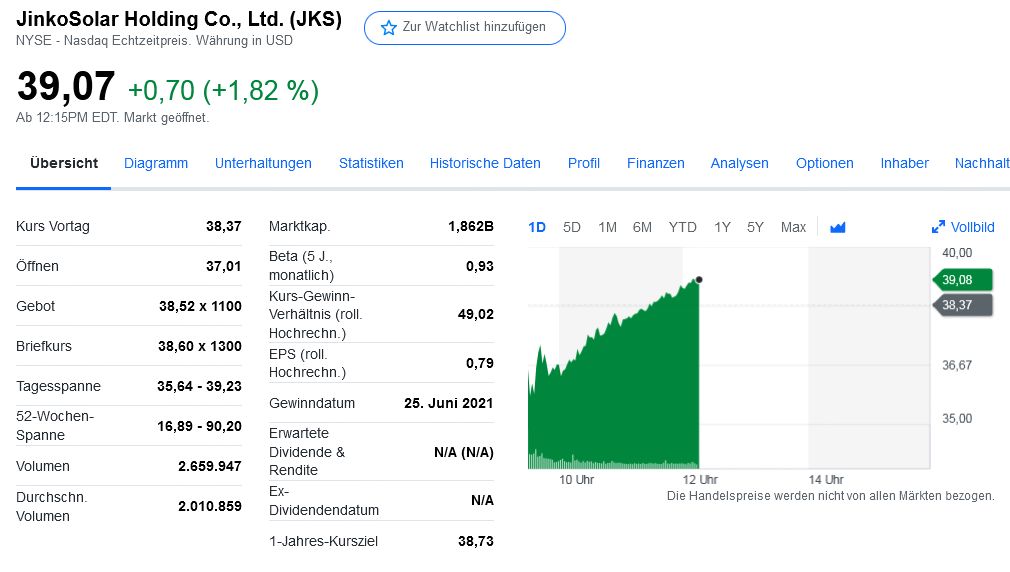The height and width of the screenshot is (572, 1010).
Task: Show the Max chart range
Action: [793, 227]
